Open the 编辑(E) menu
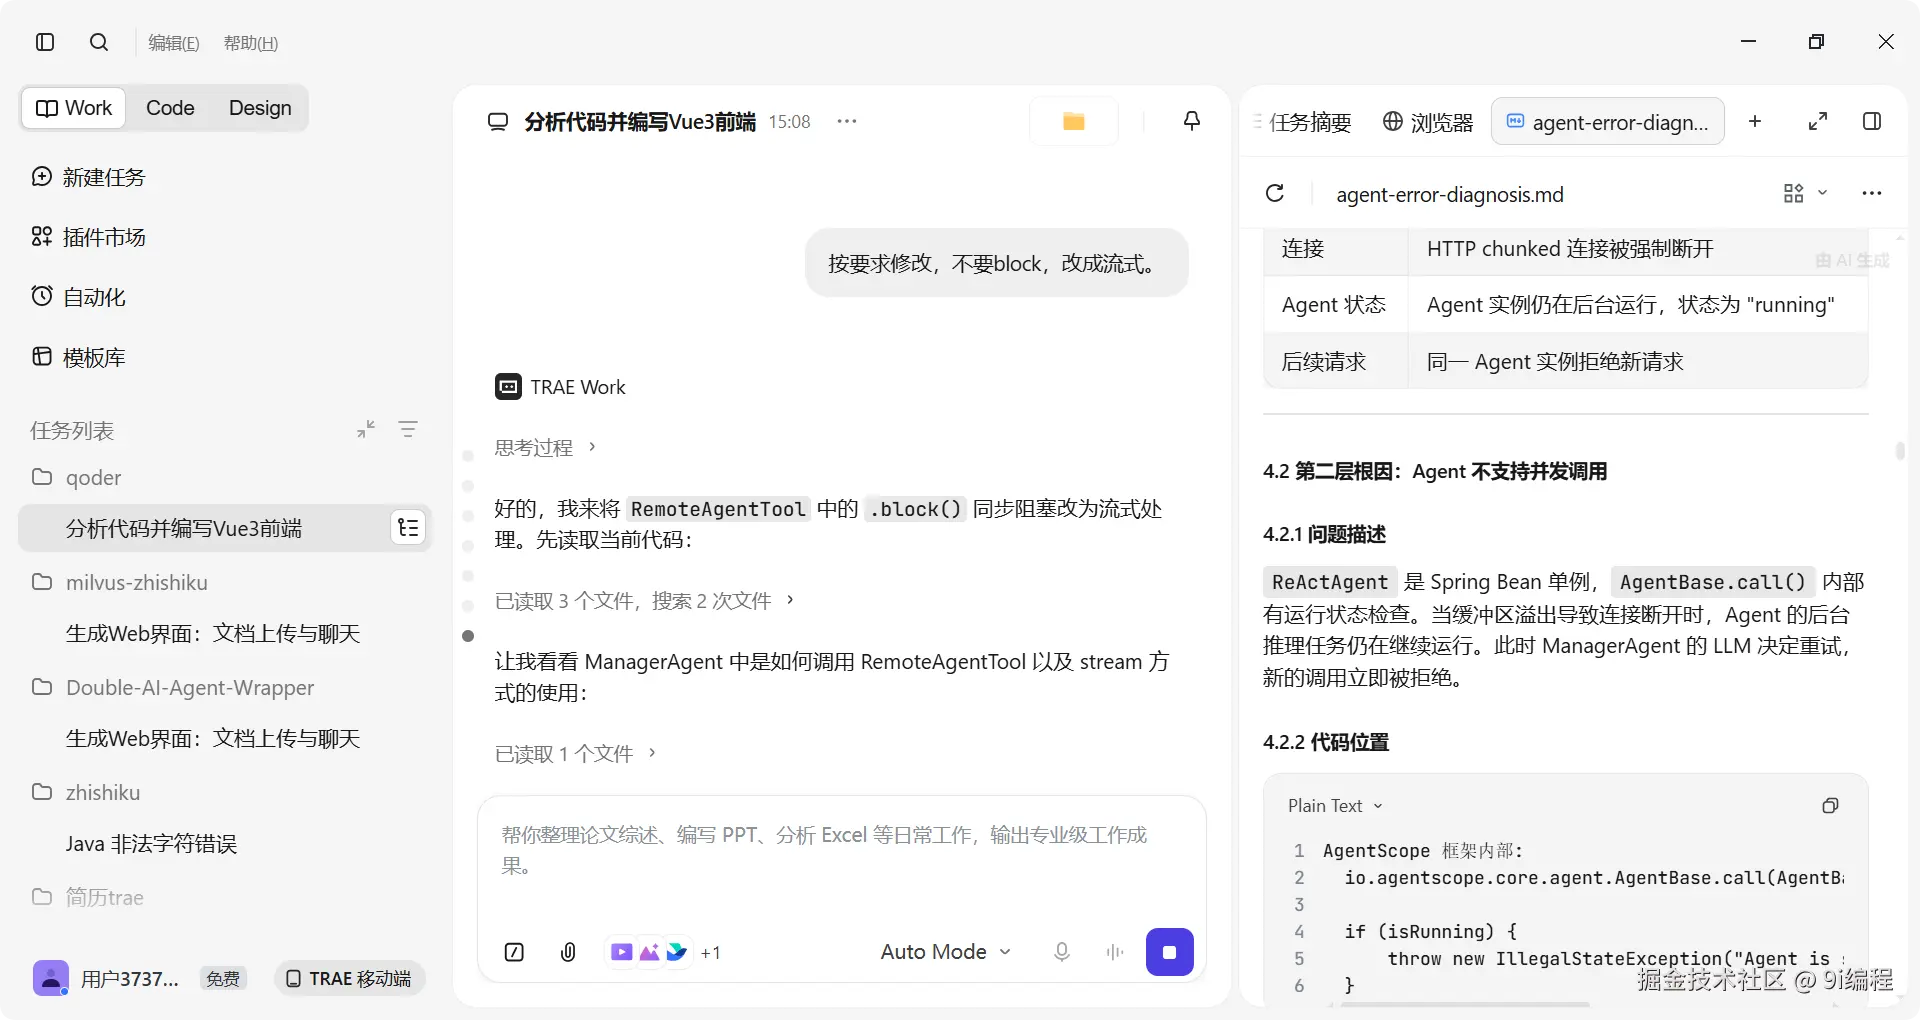The width and height of the screenshot is (1920, 1020). point(174,43)
